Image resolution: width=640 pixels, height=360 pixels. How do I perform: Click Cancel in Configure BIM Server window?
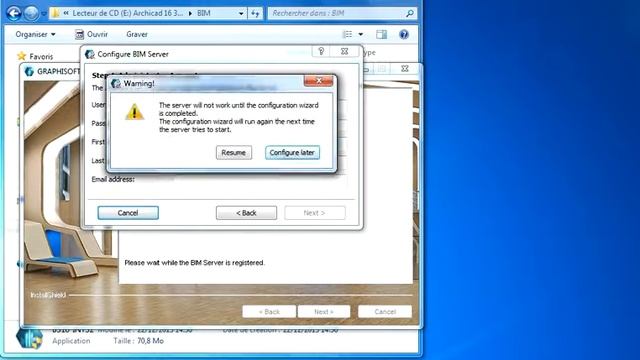(128, 213)
